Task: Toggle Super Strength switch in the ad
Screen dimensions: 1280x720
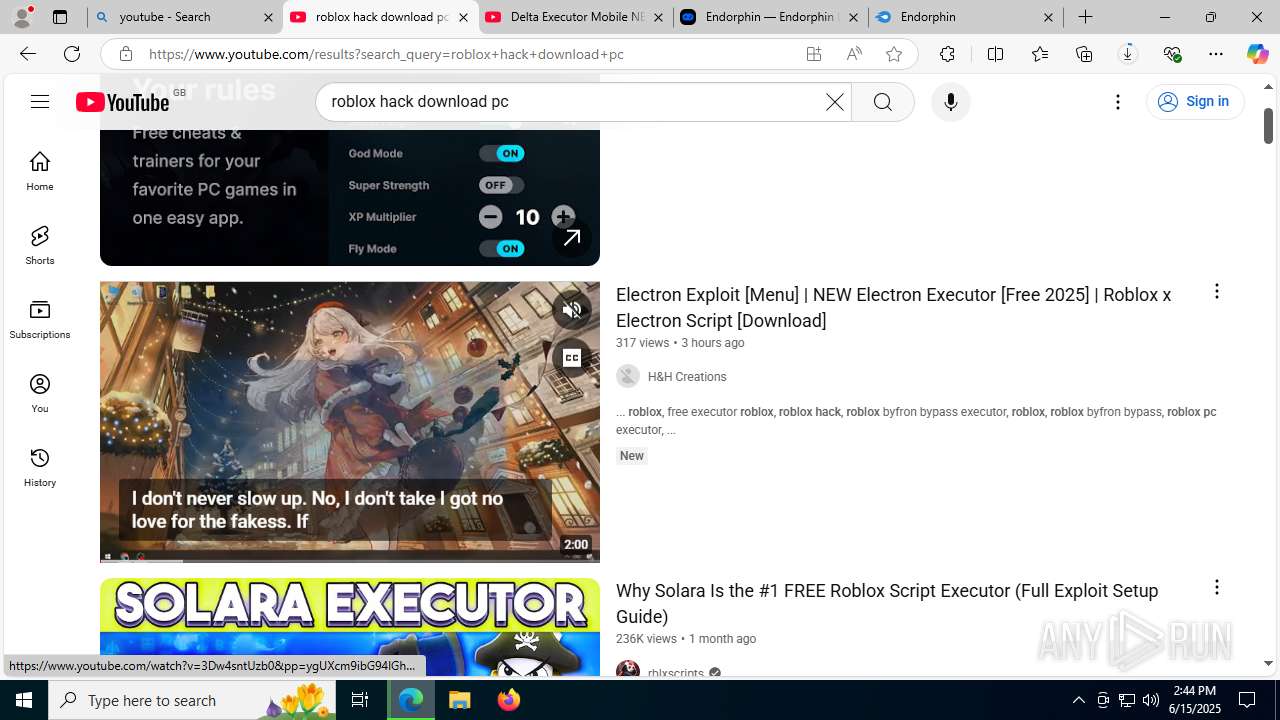Action: [x=502, y=185]
